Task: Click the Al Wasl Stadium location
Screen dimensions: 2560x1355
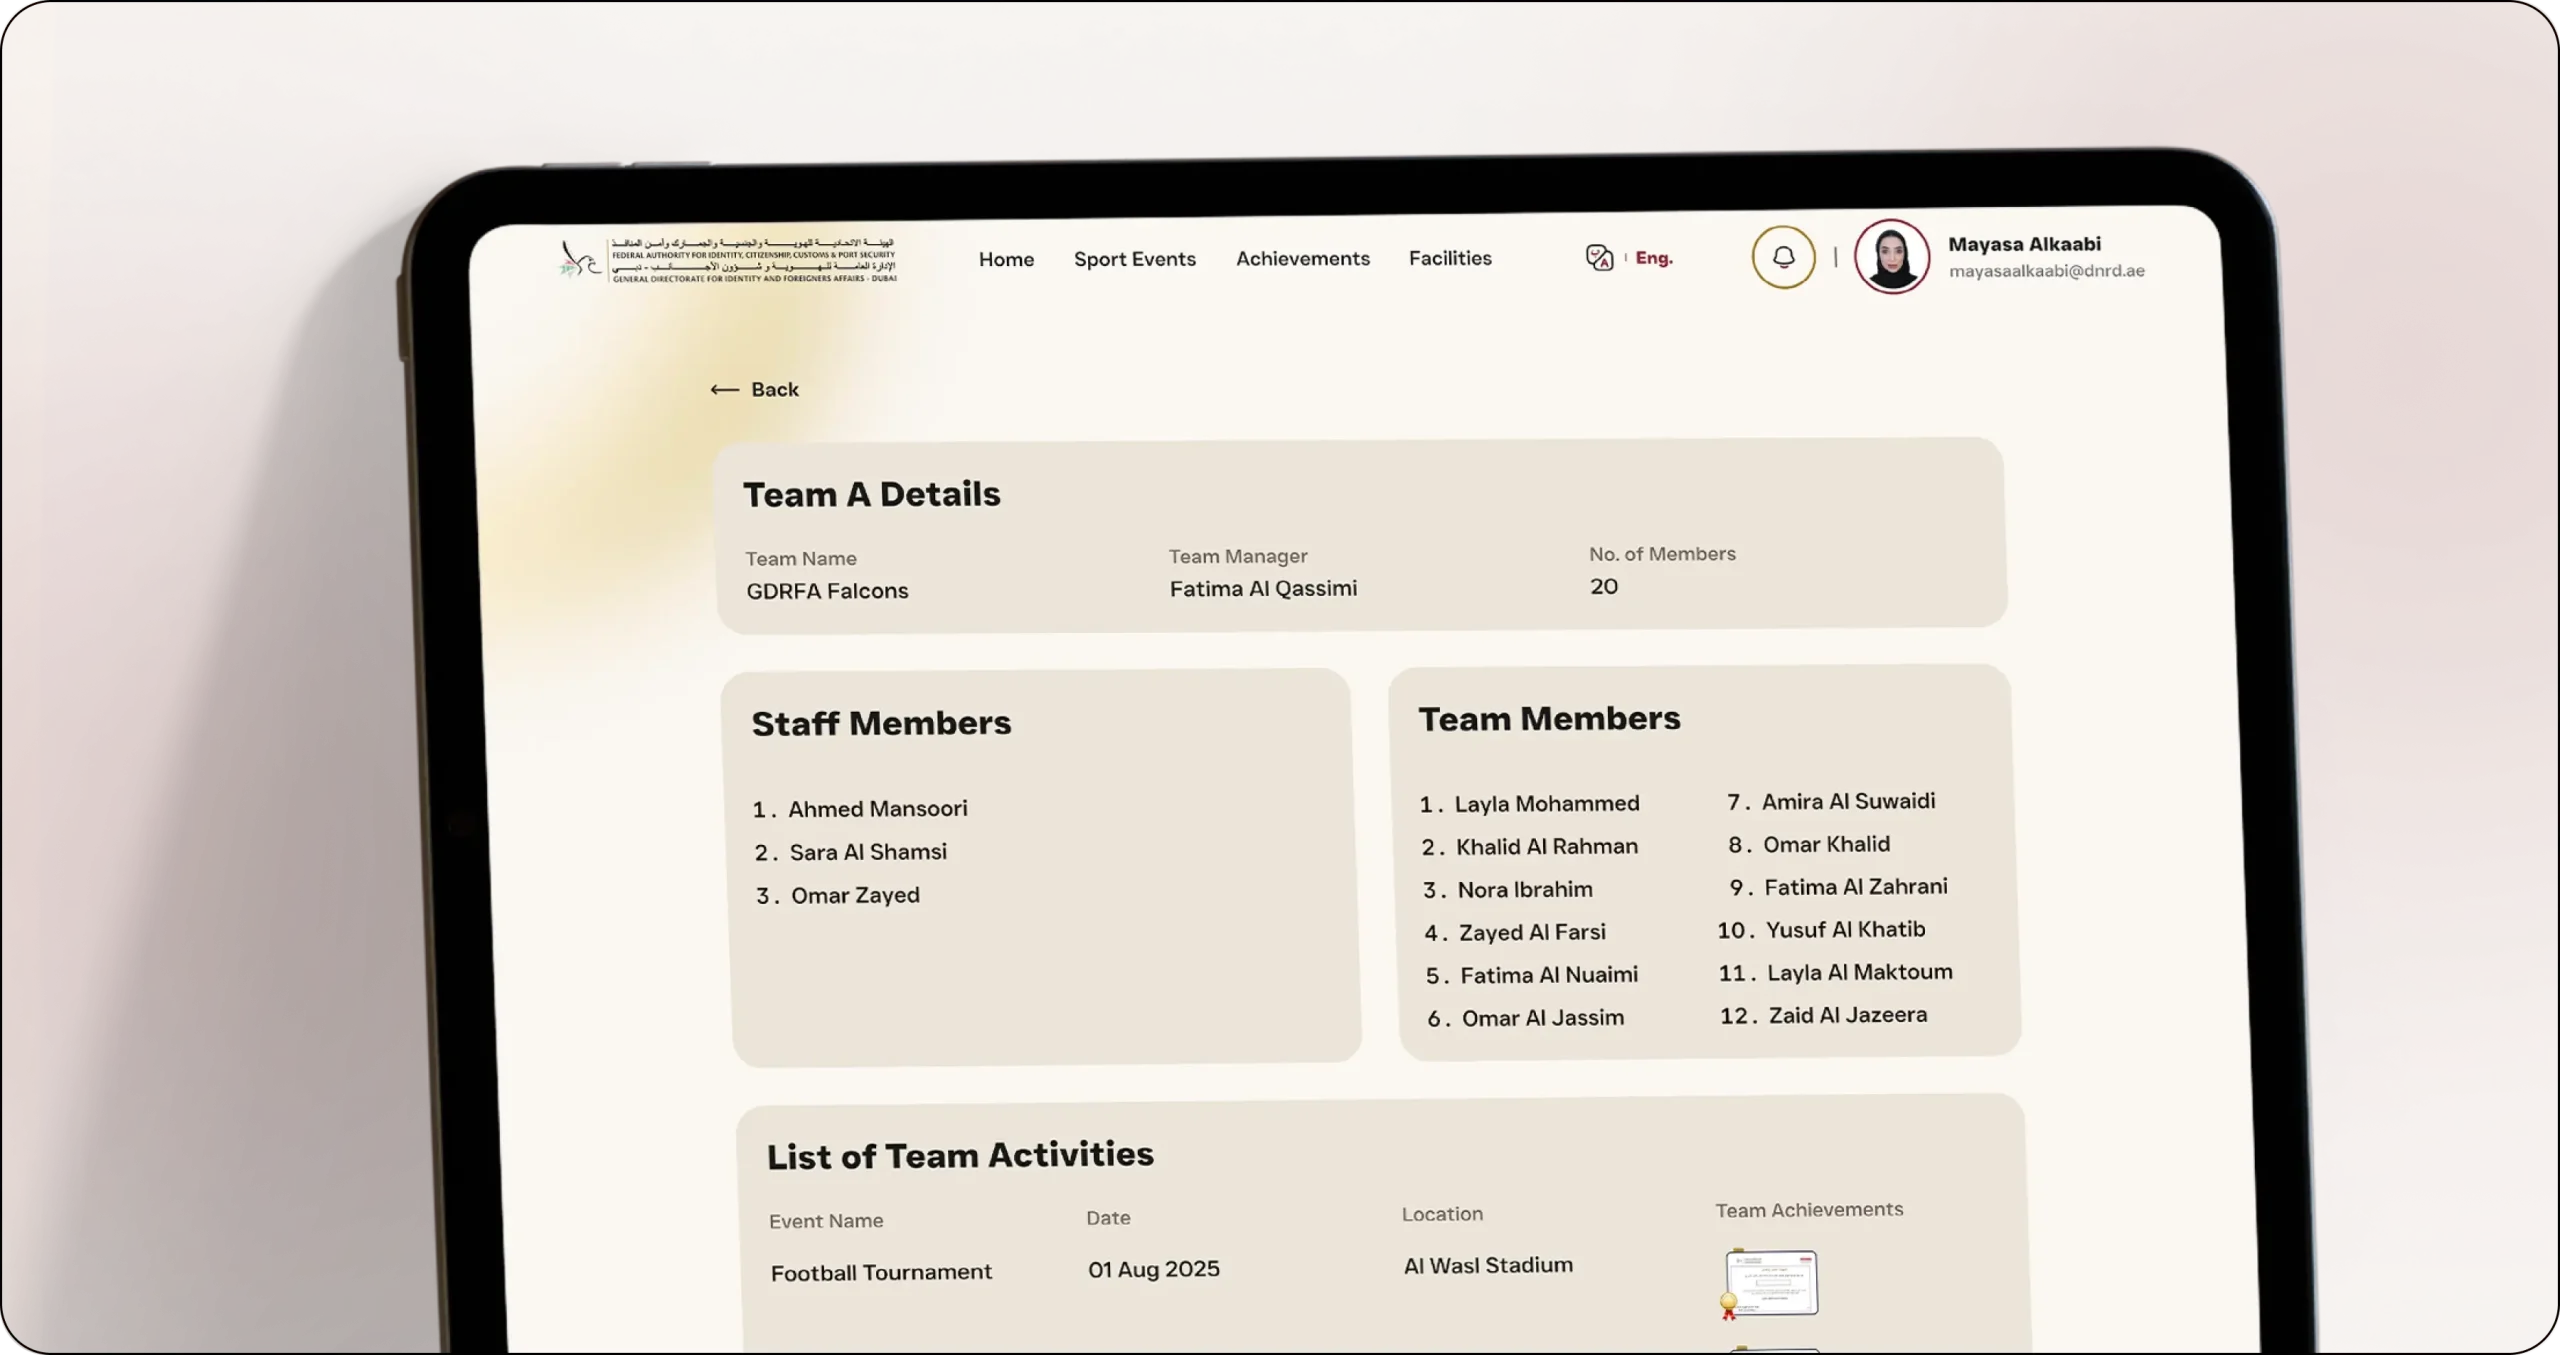Action: tap(1488, 1265)
